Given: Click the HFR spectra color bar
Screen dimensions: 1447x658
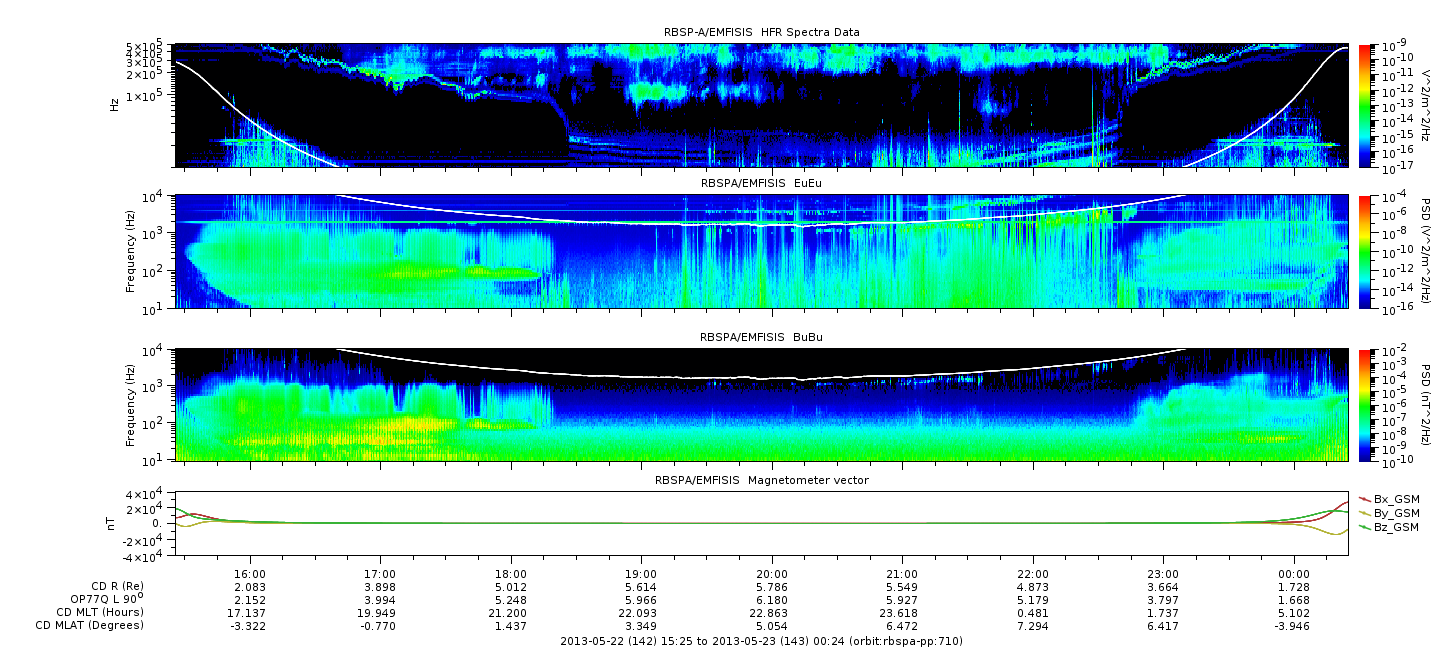Looking at the screenshot, I should (x=1365, y=104).
